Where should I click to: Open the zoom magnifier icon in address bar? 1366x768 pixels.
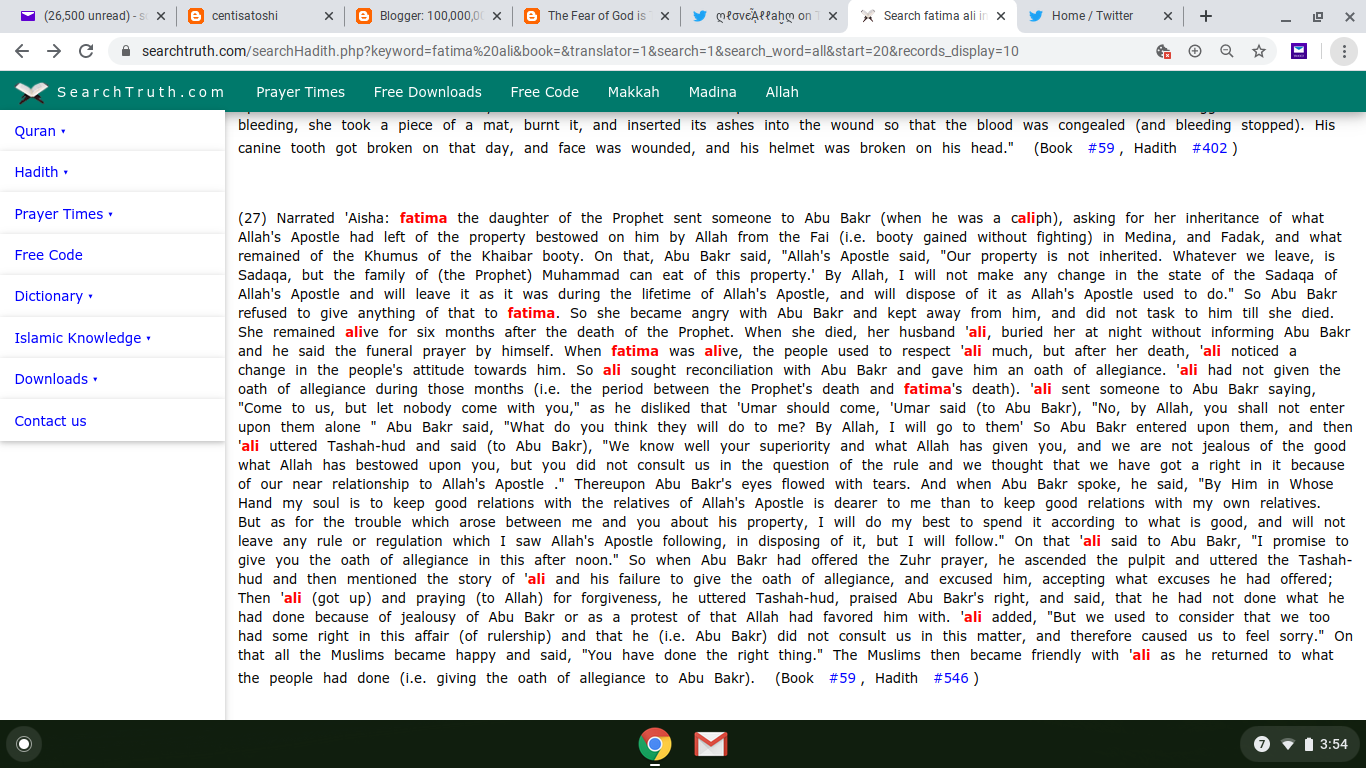[1227, 51]
